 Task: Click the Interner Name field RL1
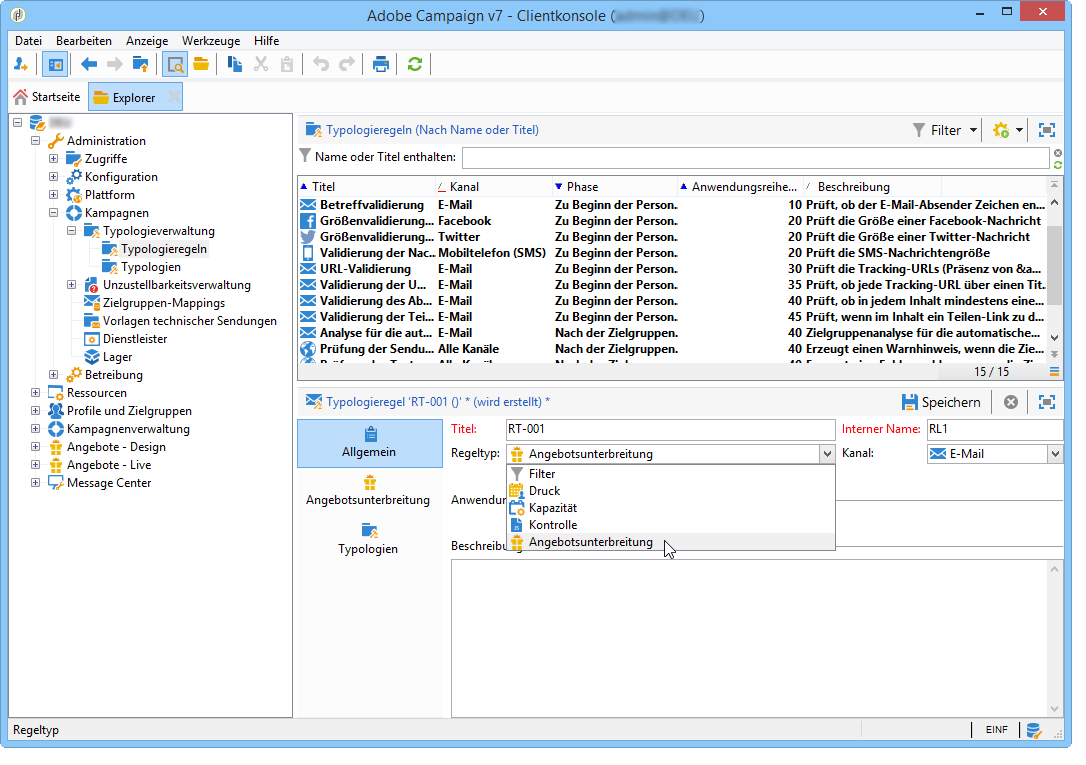click(995, 429)
